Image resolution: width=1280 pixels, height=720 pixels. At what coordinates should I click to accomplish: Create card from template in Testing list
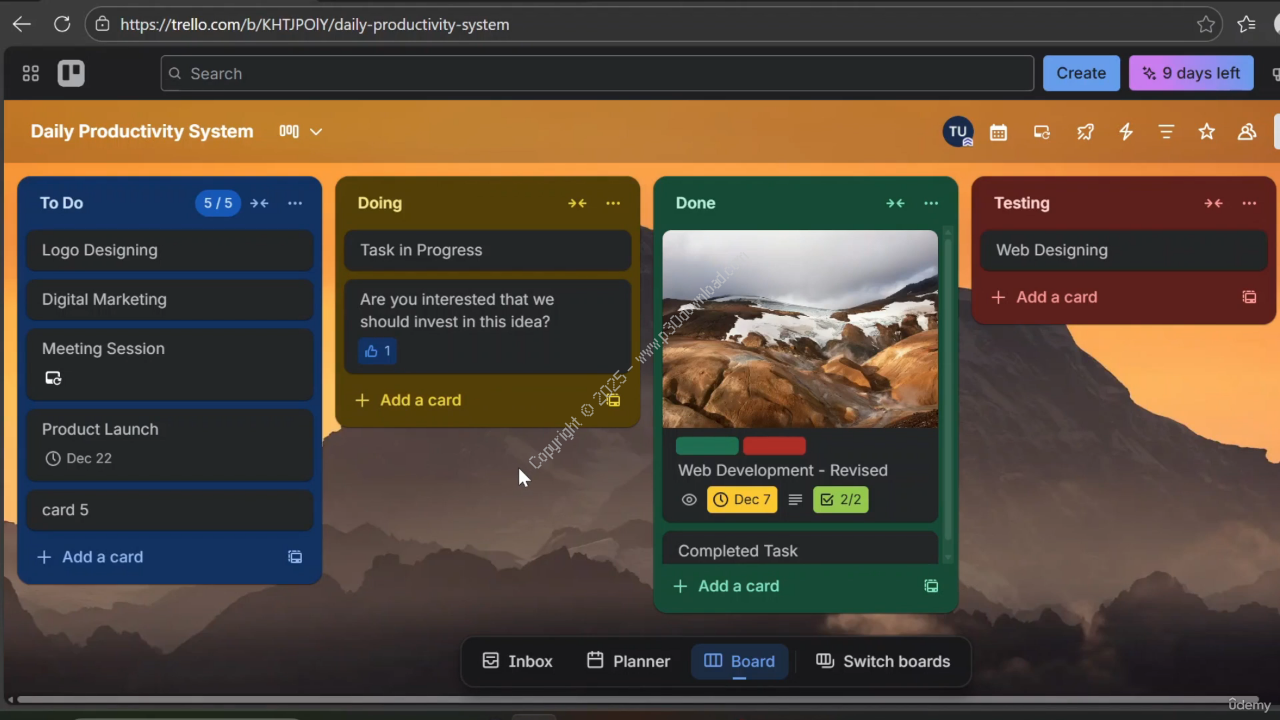1249,297
